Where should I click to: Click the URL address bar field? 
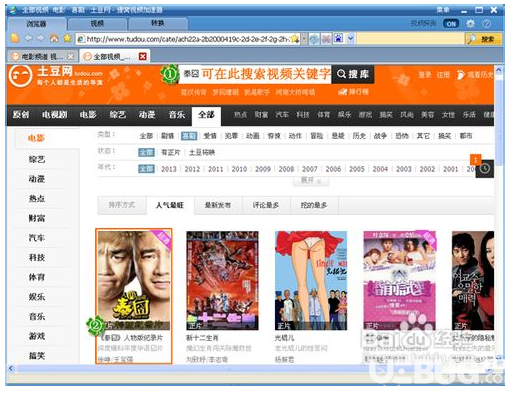coord(188,39)
